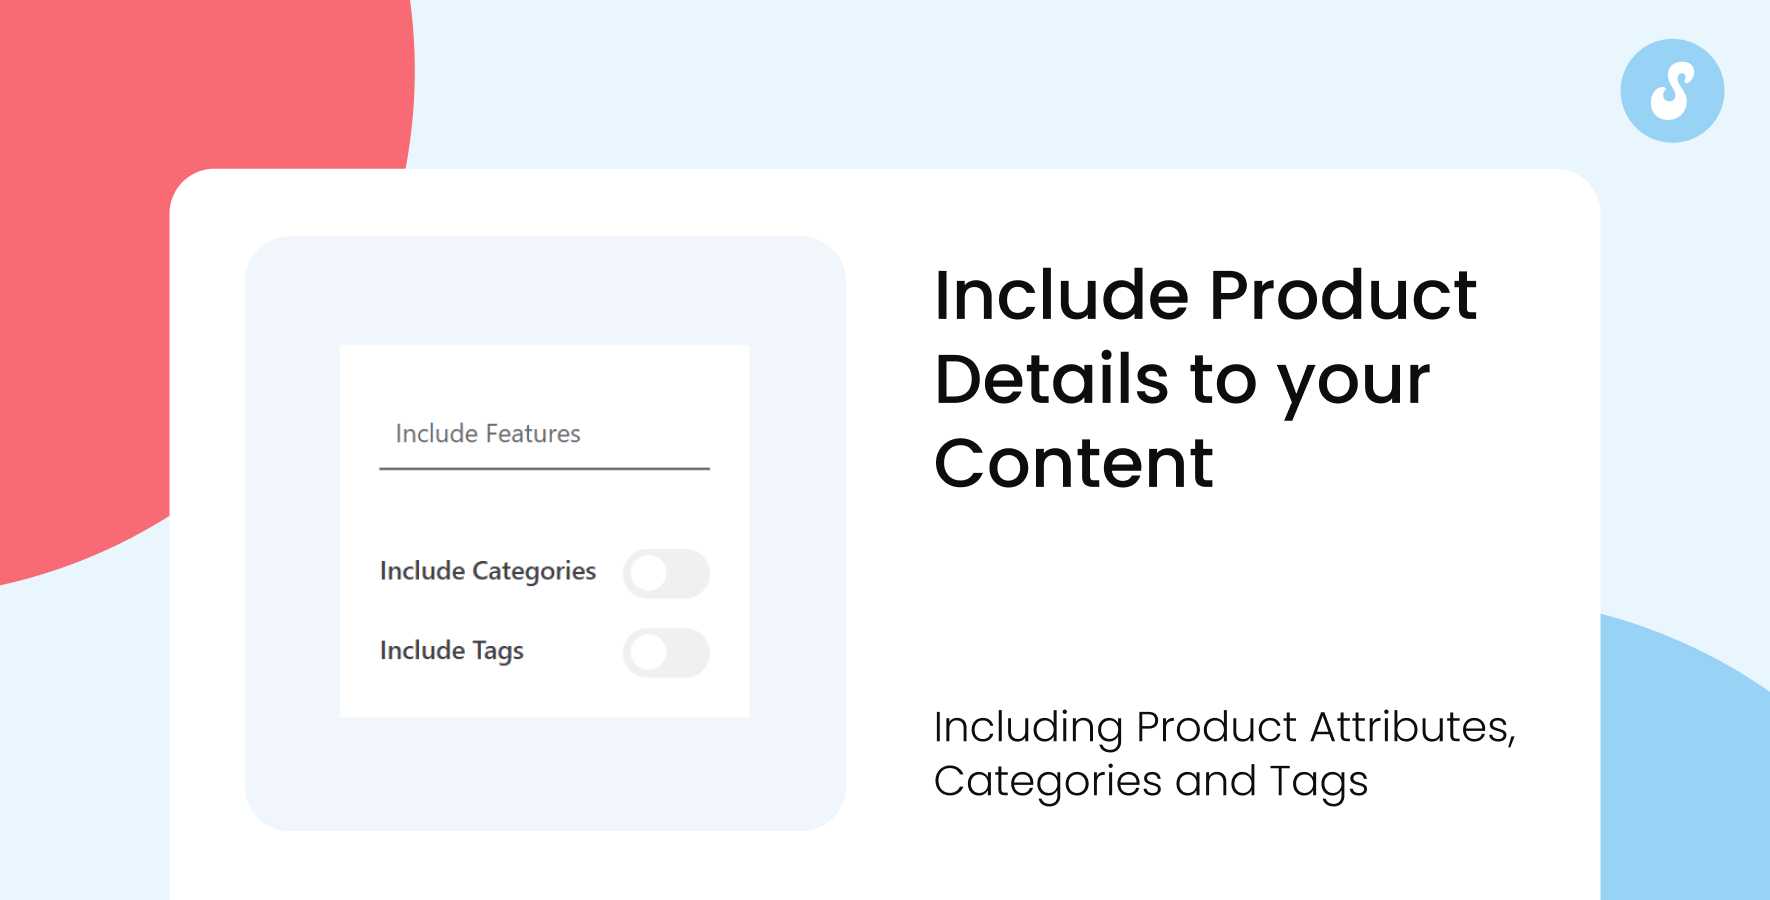Click the knob of Include Tags toggle
Image resolution: width=1770 pixels, height=900 pixels.
[649, 653]
